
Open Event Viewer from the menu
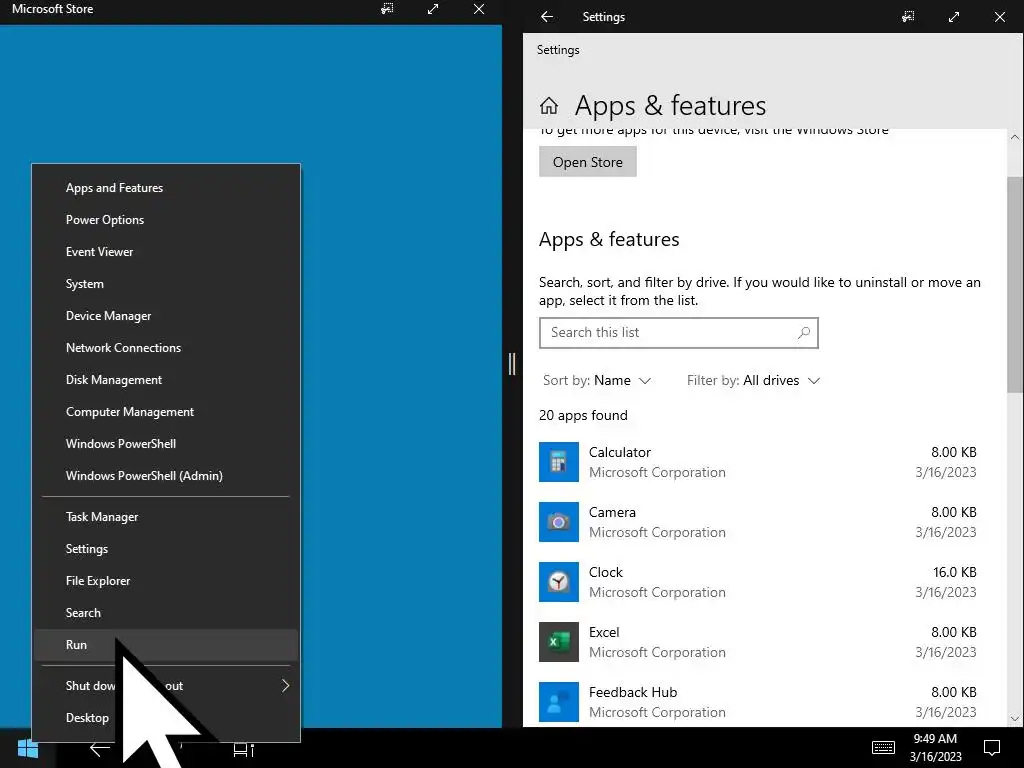(x=167, y=252)
